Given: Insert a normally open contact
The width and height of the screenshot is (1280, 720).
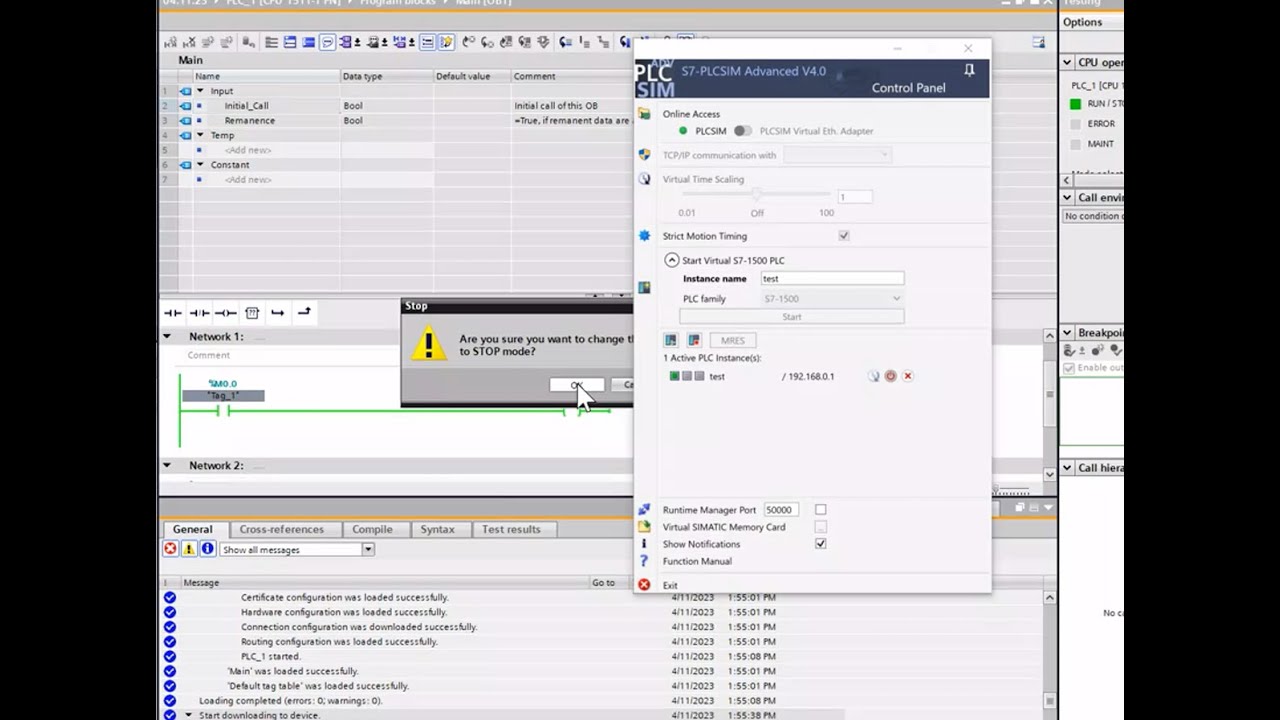Looking at the screenshot, I should pos(173,313).
